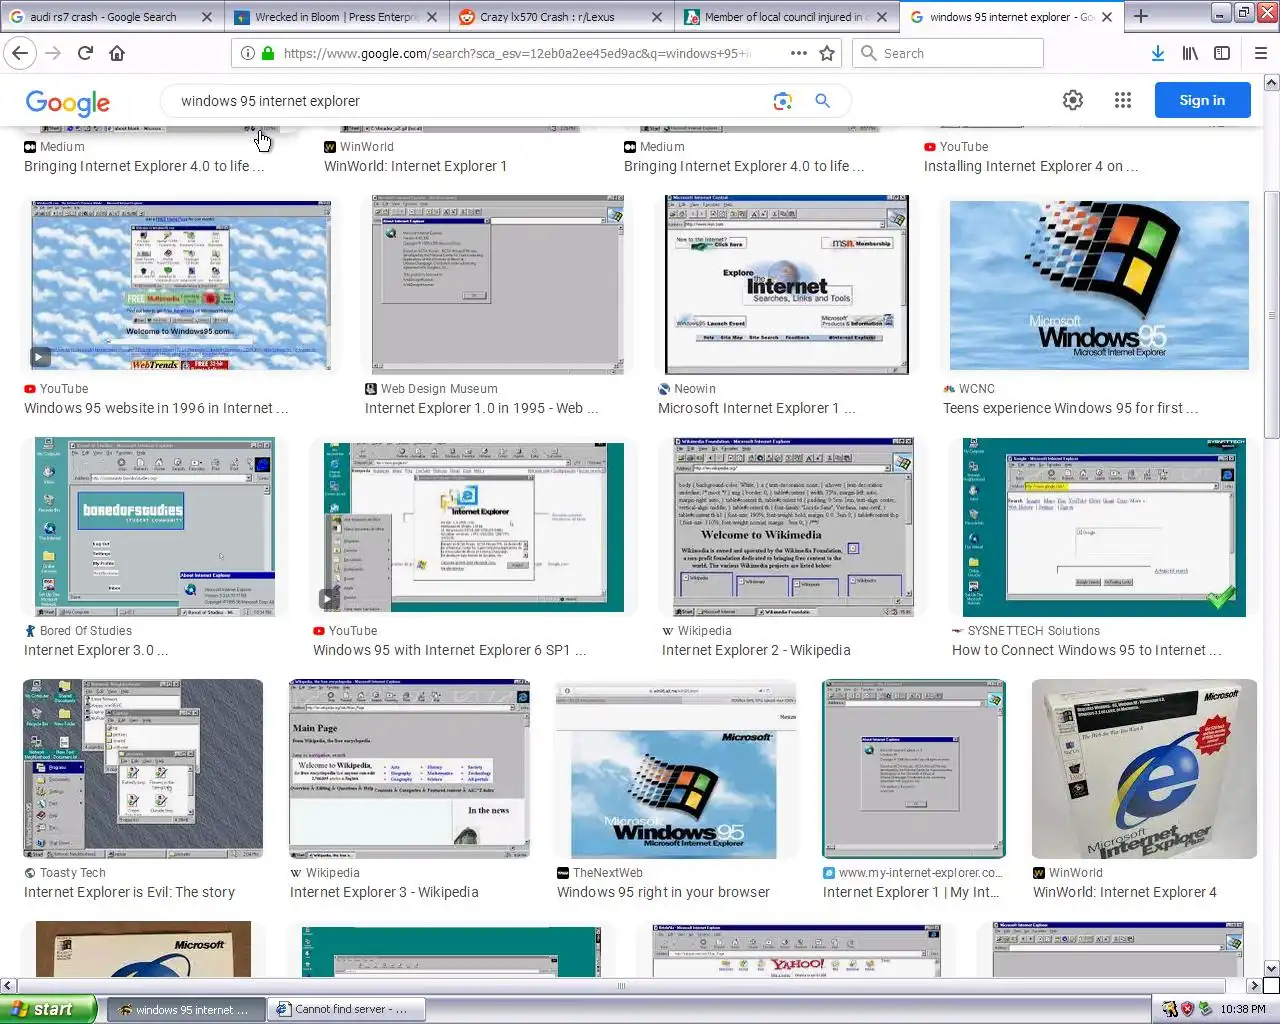Open 'Internet Explorer 2 - Wikipedia' link

coord(756,650)
